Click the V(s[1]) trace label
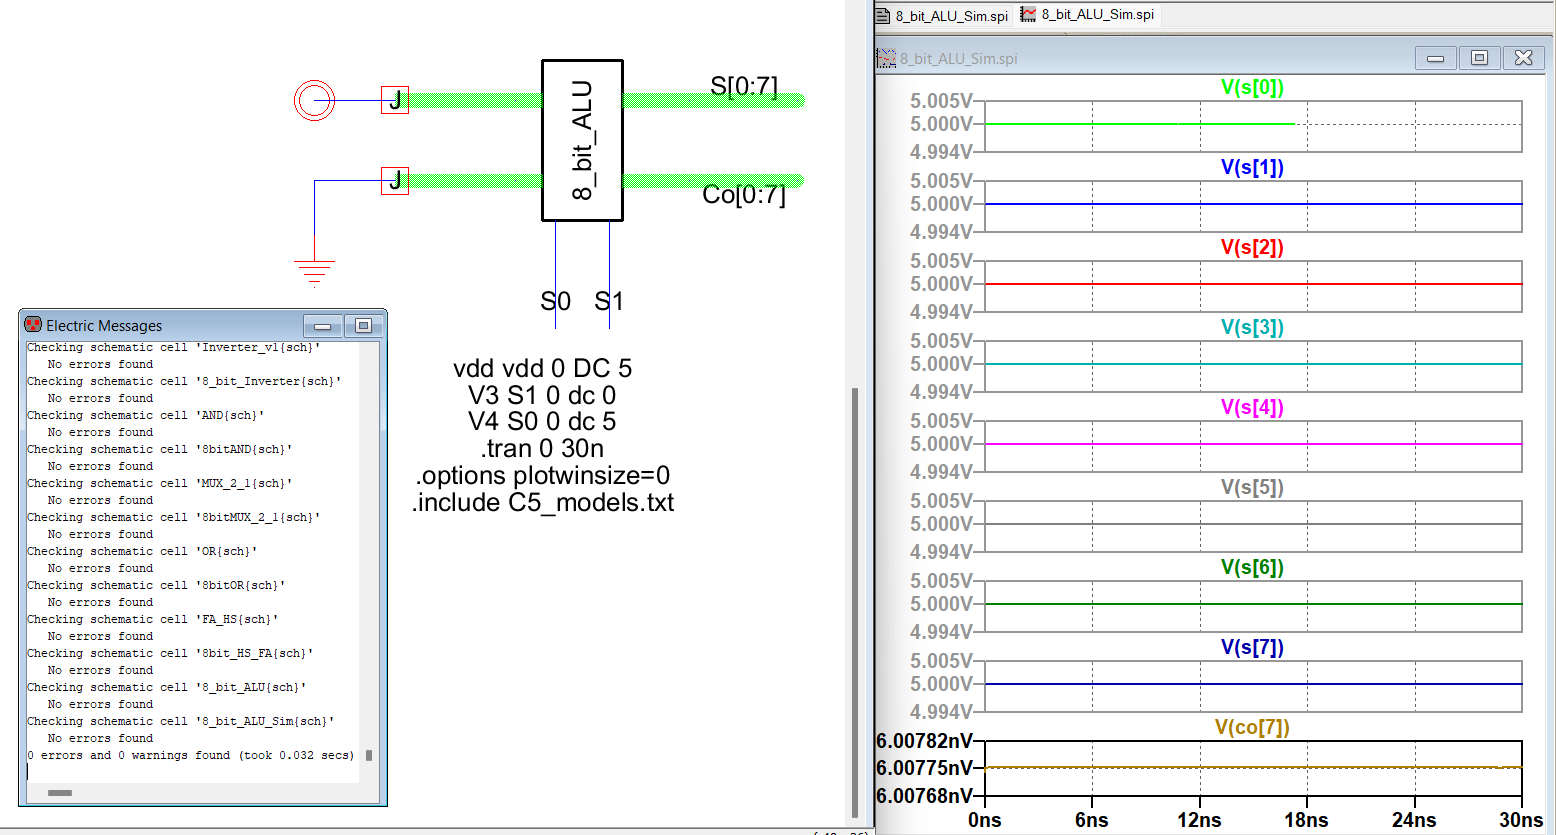The image size is (1556, 835). coord(1252,167)
